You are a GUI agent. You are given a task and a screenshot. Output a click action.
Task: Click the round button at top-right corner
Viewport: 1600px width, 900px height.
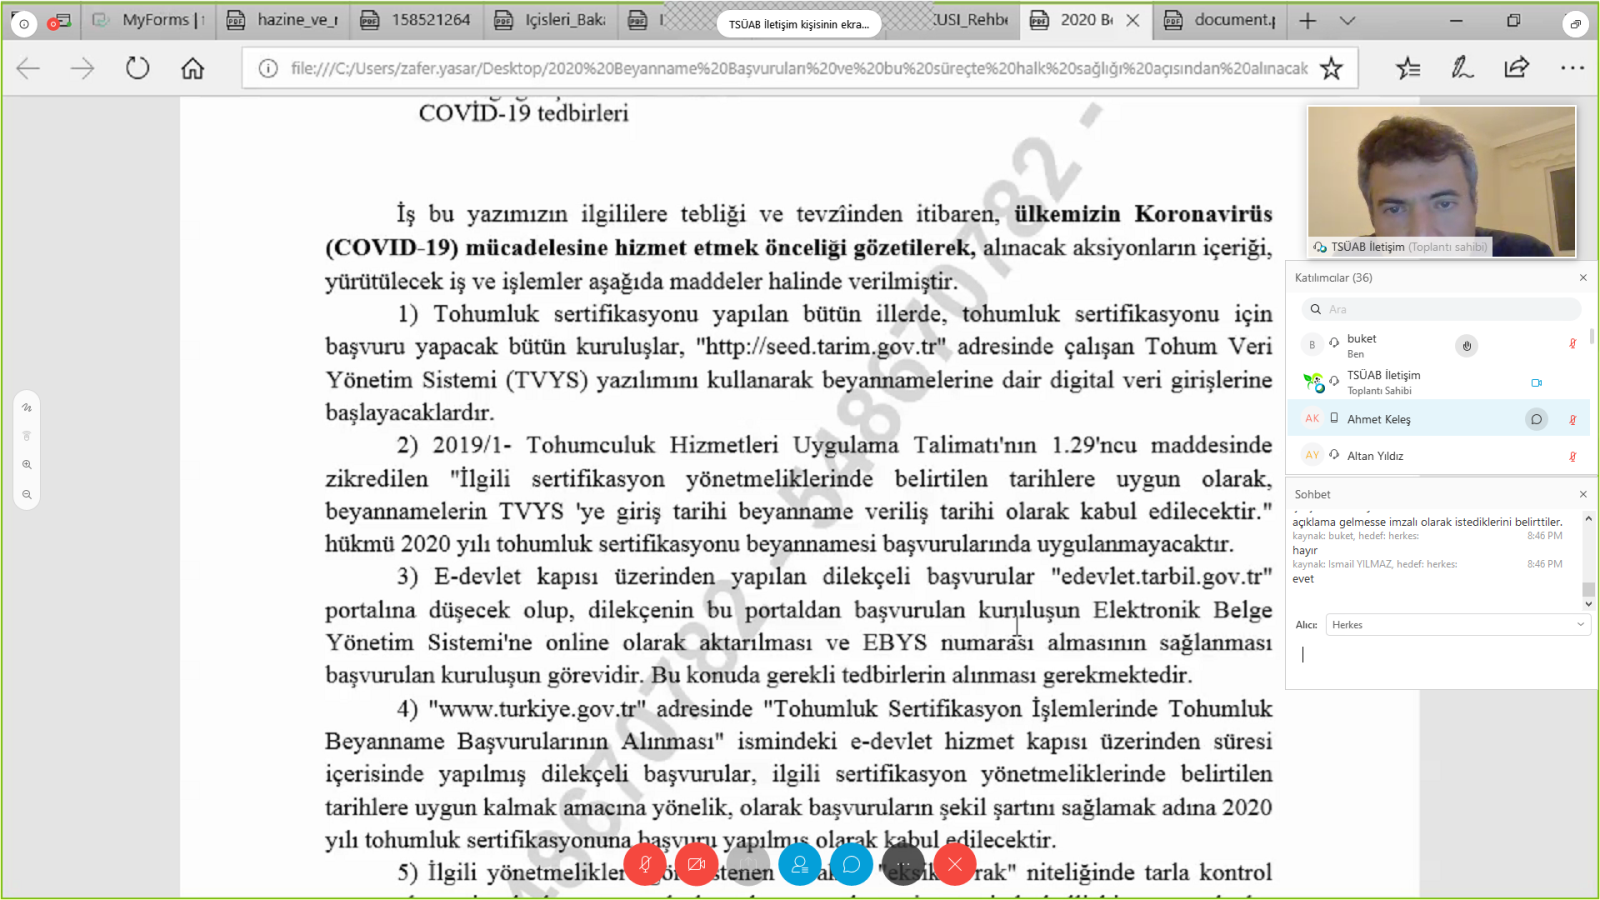tap(1575, 23)
